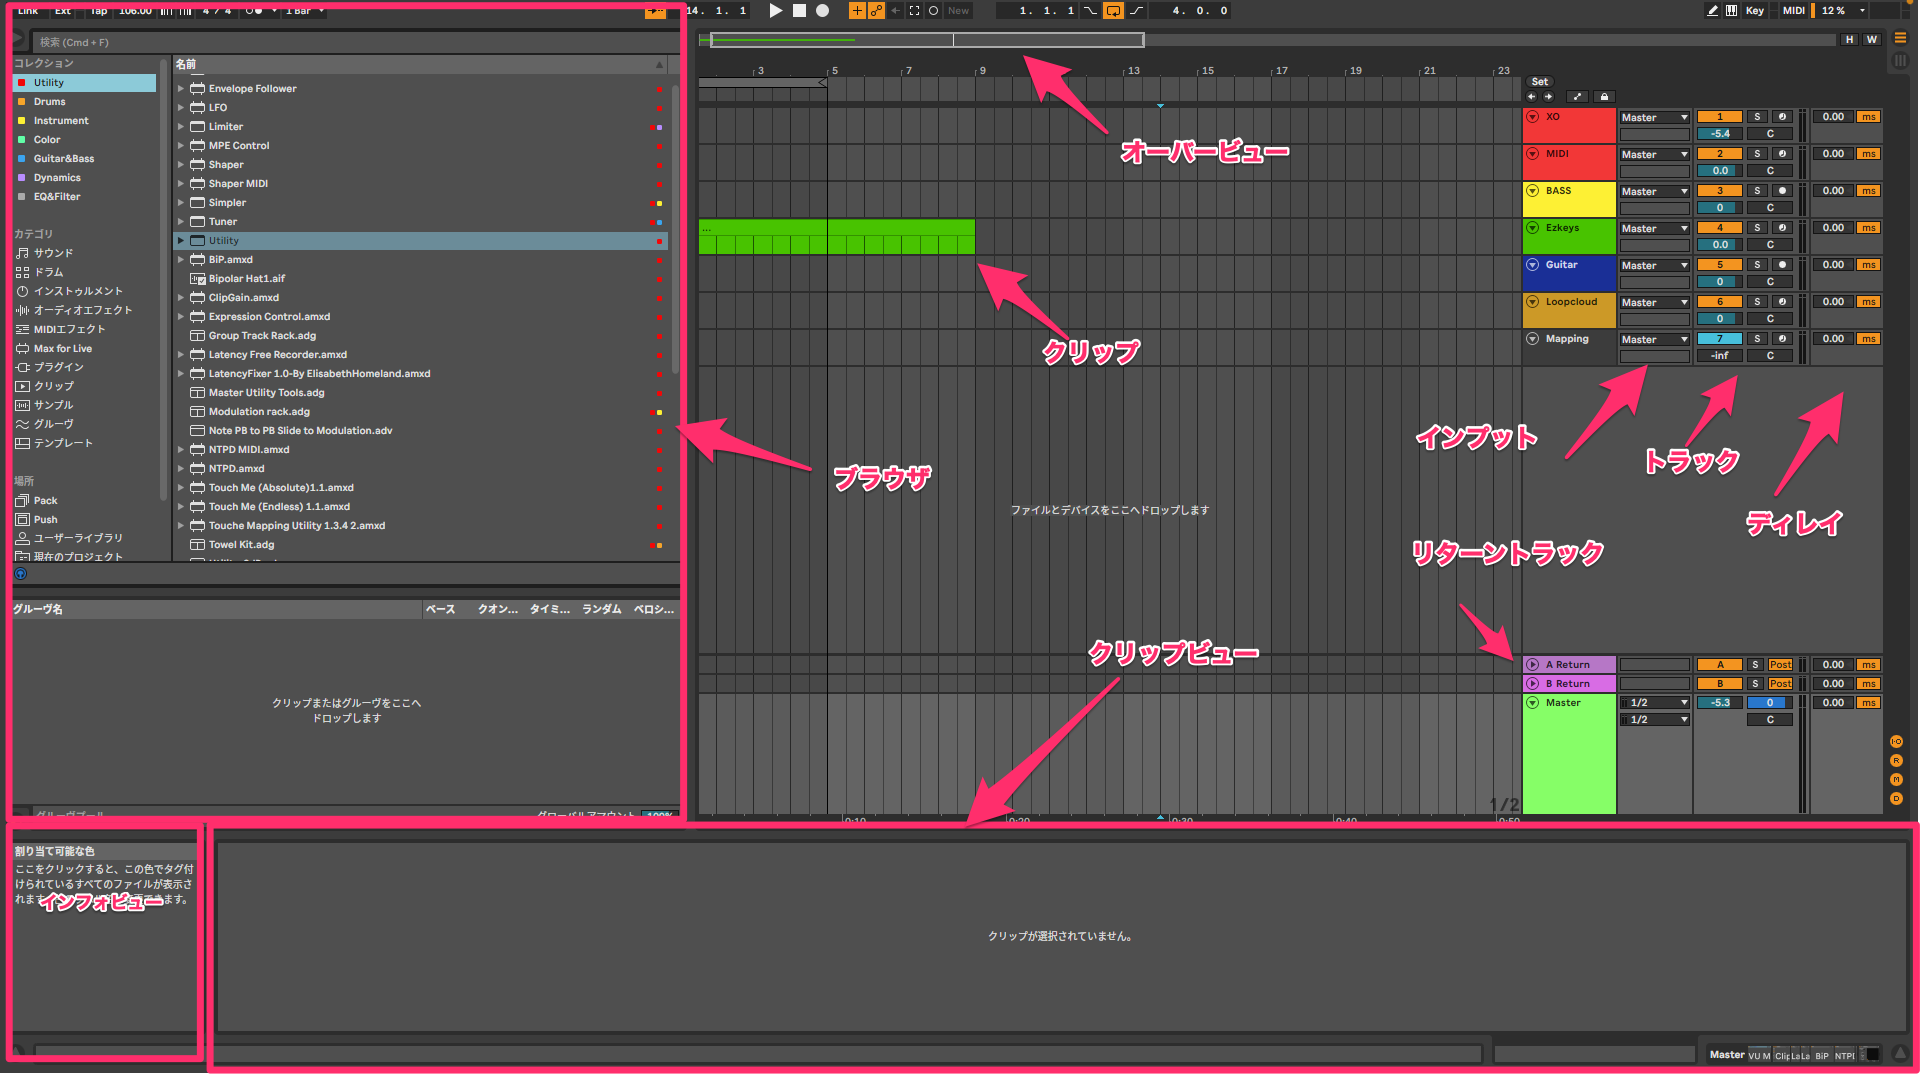Show the I-O section with round button
The image size is (1920, 1074).
[x=1896, y=742]
